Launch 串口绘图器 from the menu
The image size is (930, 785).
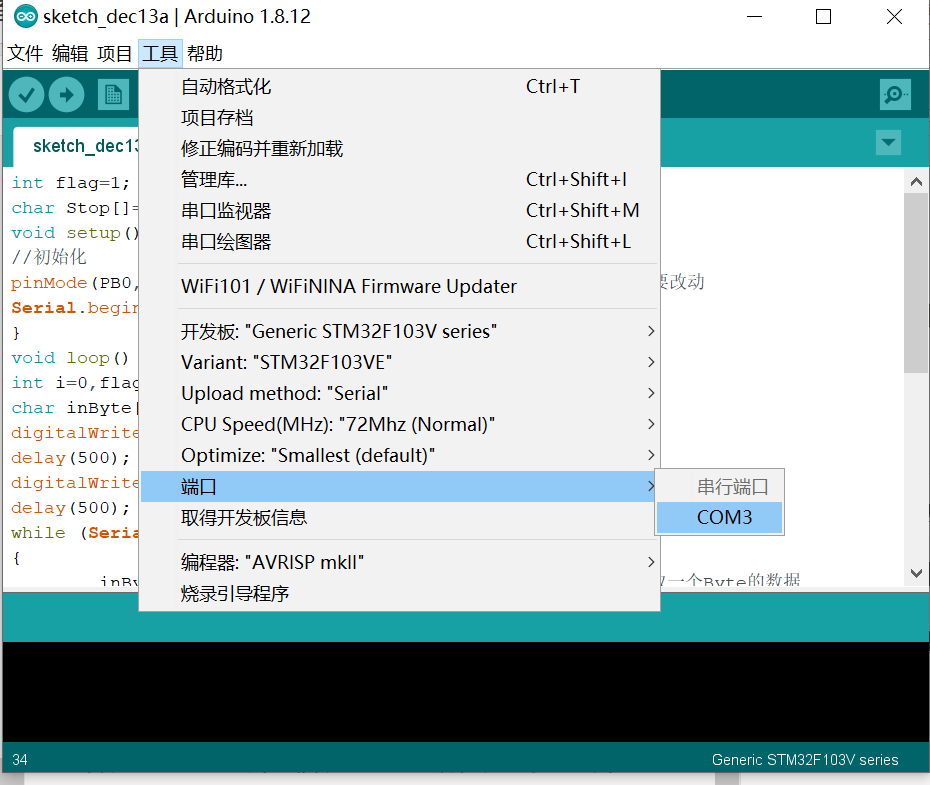(x=400, y=241)
